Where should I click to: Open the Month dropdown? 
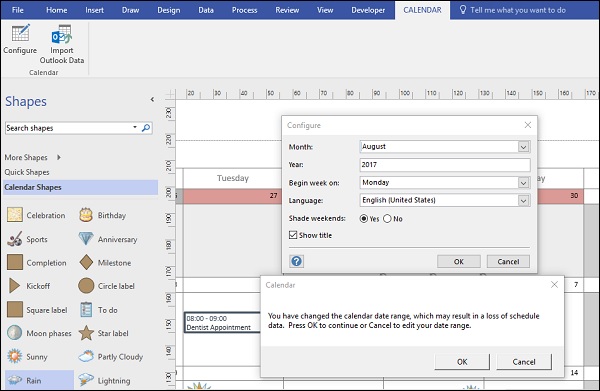click(523, 147)
